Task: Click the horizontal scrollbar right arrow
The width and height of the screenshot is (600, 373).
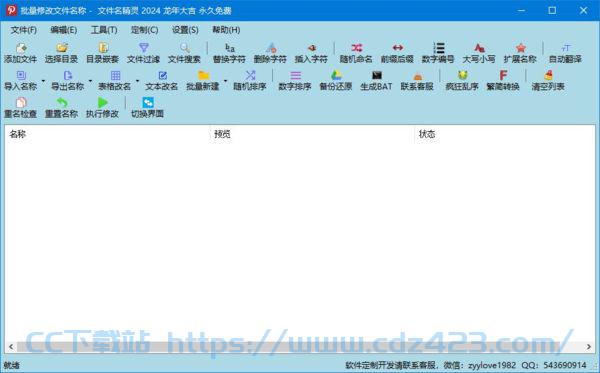Action: tap(589, 347)
